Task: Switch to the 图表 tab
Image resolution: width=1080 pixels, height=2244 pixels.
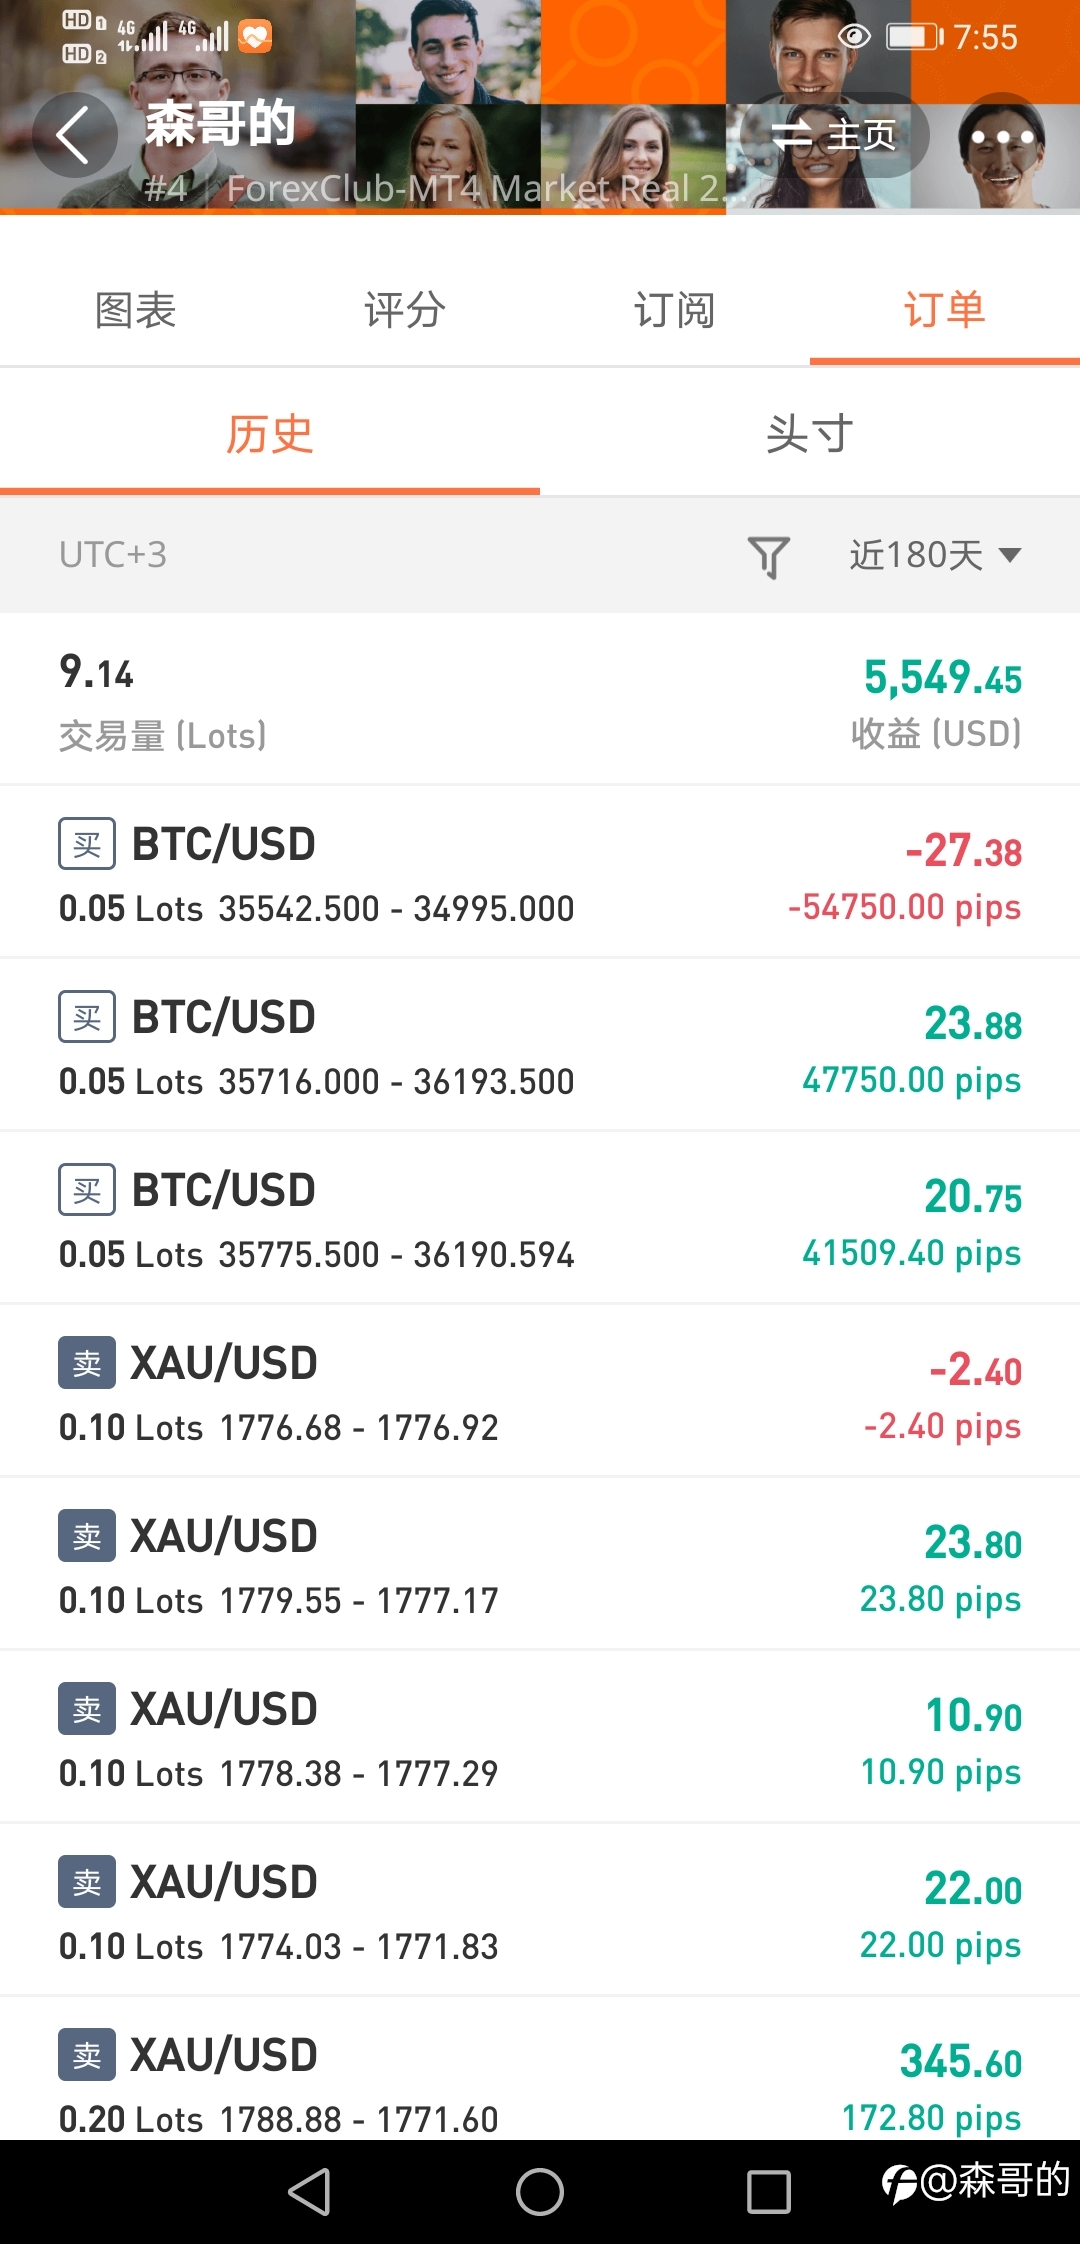Action: [135, 310]
